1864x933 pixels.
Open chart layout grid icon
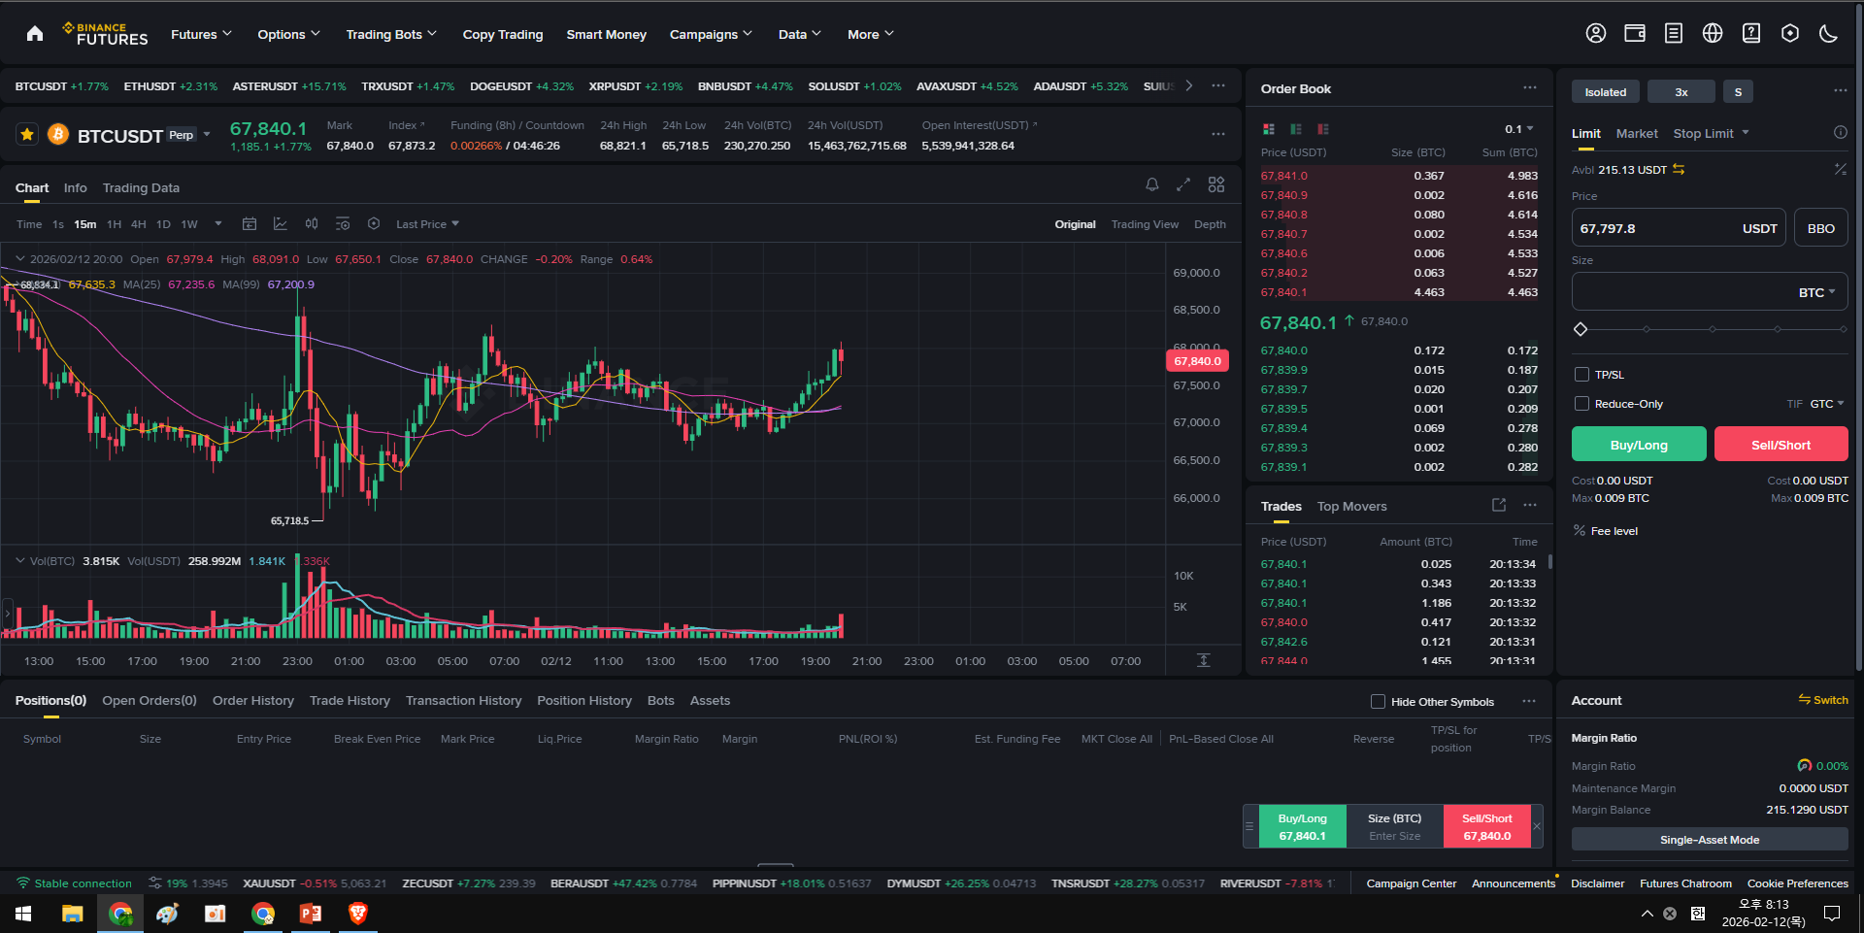pyautogui.click(x=1216, y=185)
